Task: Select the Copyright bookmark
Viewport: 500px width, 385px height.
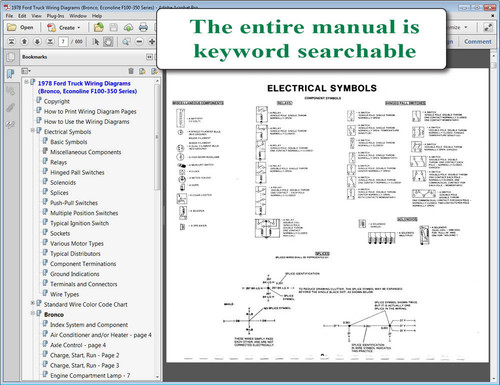Action: pos(57,101)
